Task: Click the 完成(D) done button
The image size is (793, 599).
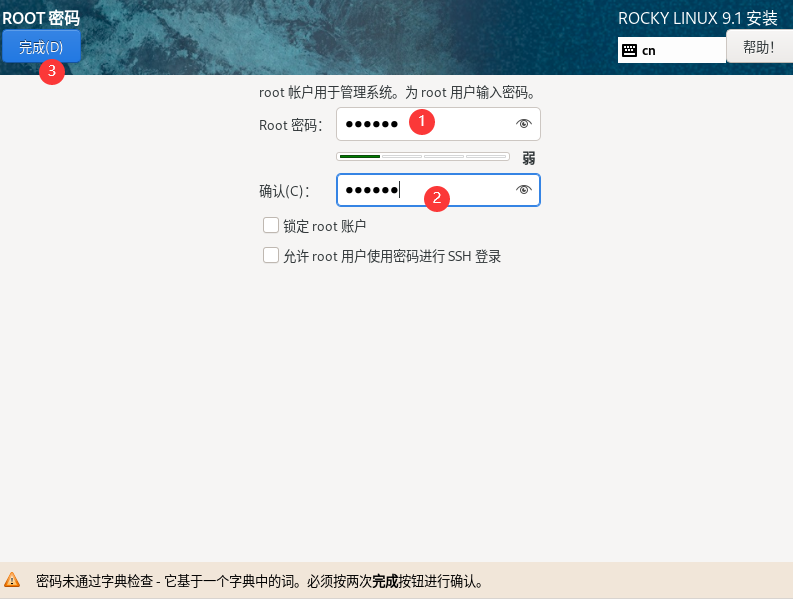Action: [x=41, y=47]
